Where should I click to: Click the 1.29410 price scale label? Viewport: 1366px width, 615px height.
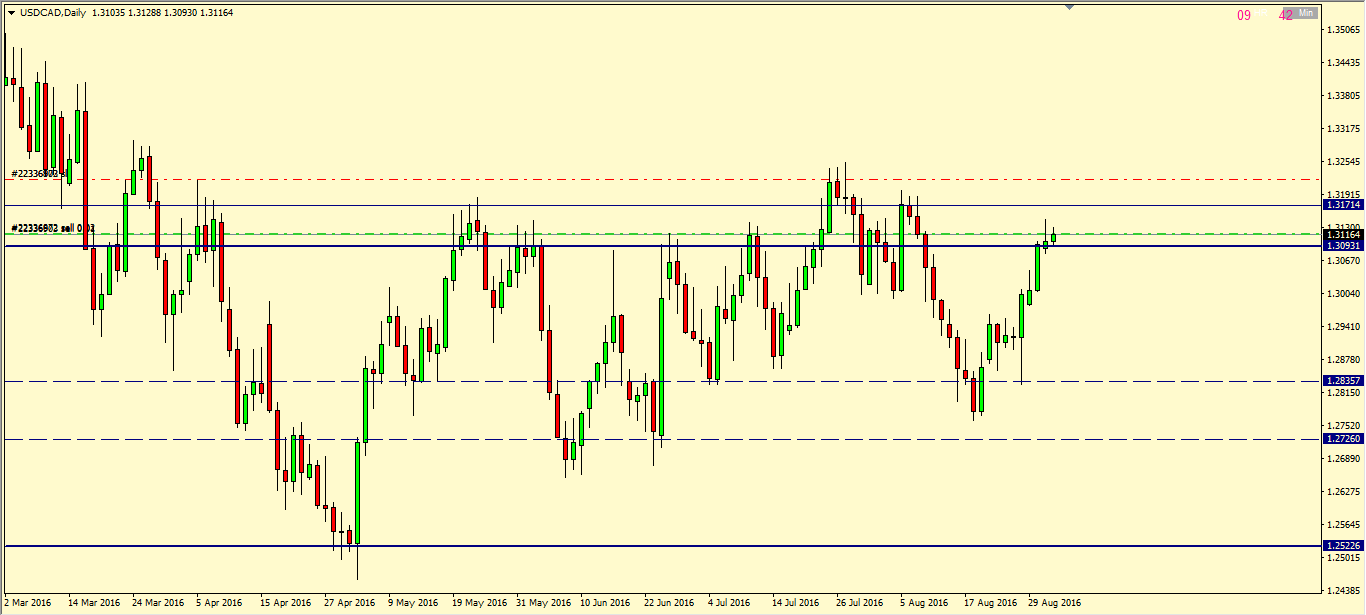coord(1344,327)
